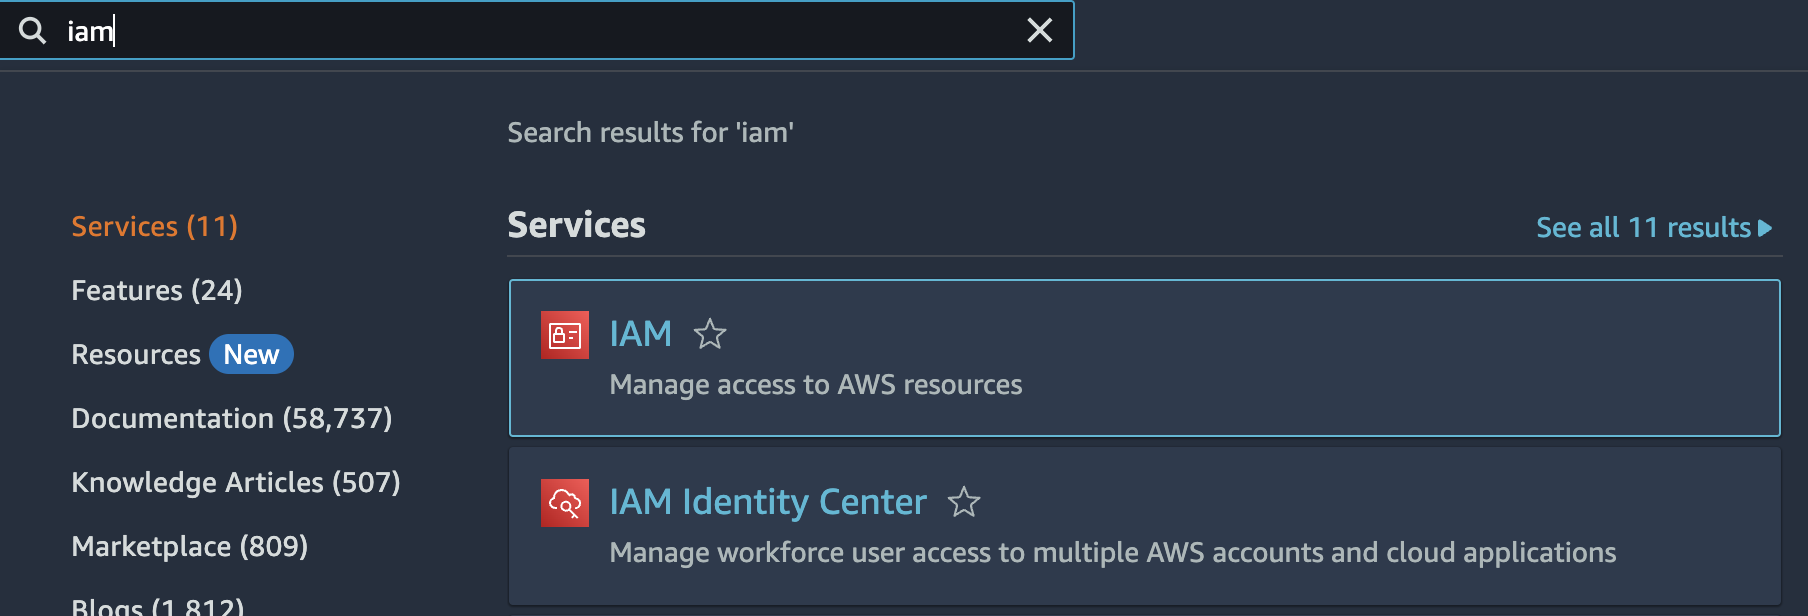Image resolution: width=1808 pixels, height=616 pixels.
Task: Click the 'New' badge next to Resources
Action: 251,353
